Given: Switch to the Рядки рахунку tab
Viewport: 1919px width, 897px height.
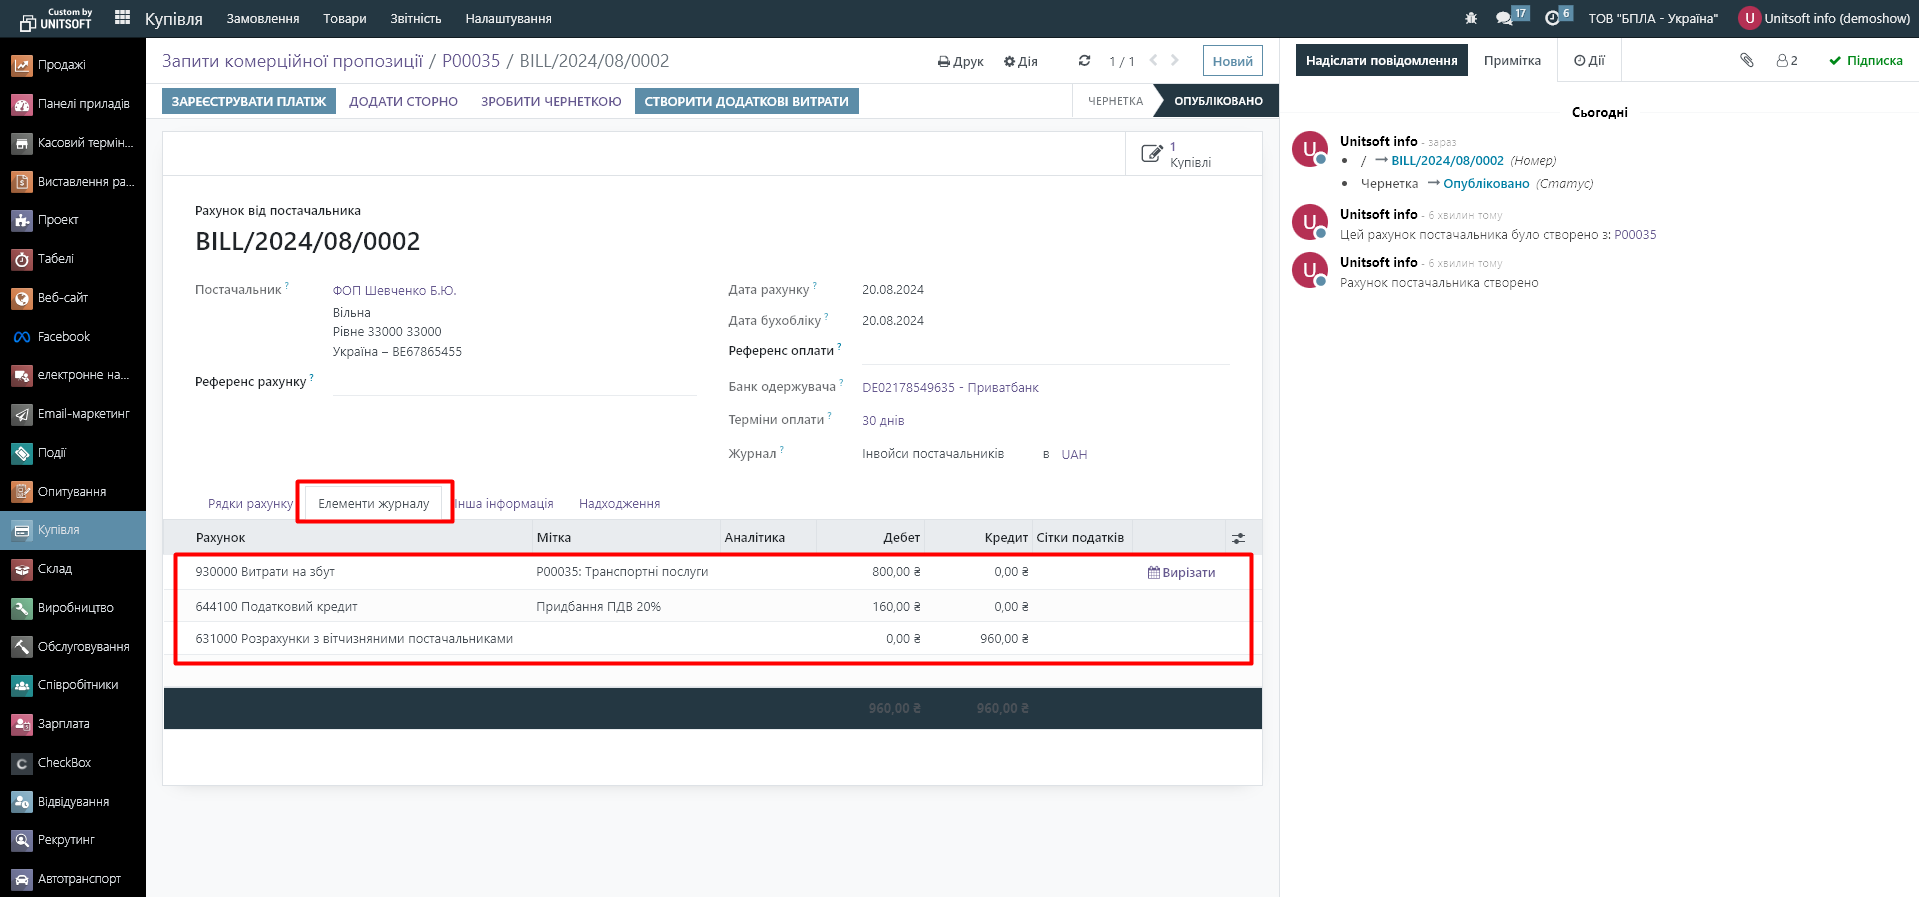Looking at the screenshot, I should [250, 504].
